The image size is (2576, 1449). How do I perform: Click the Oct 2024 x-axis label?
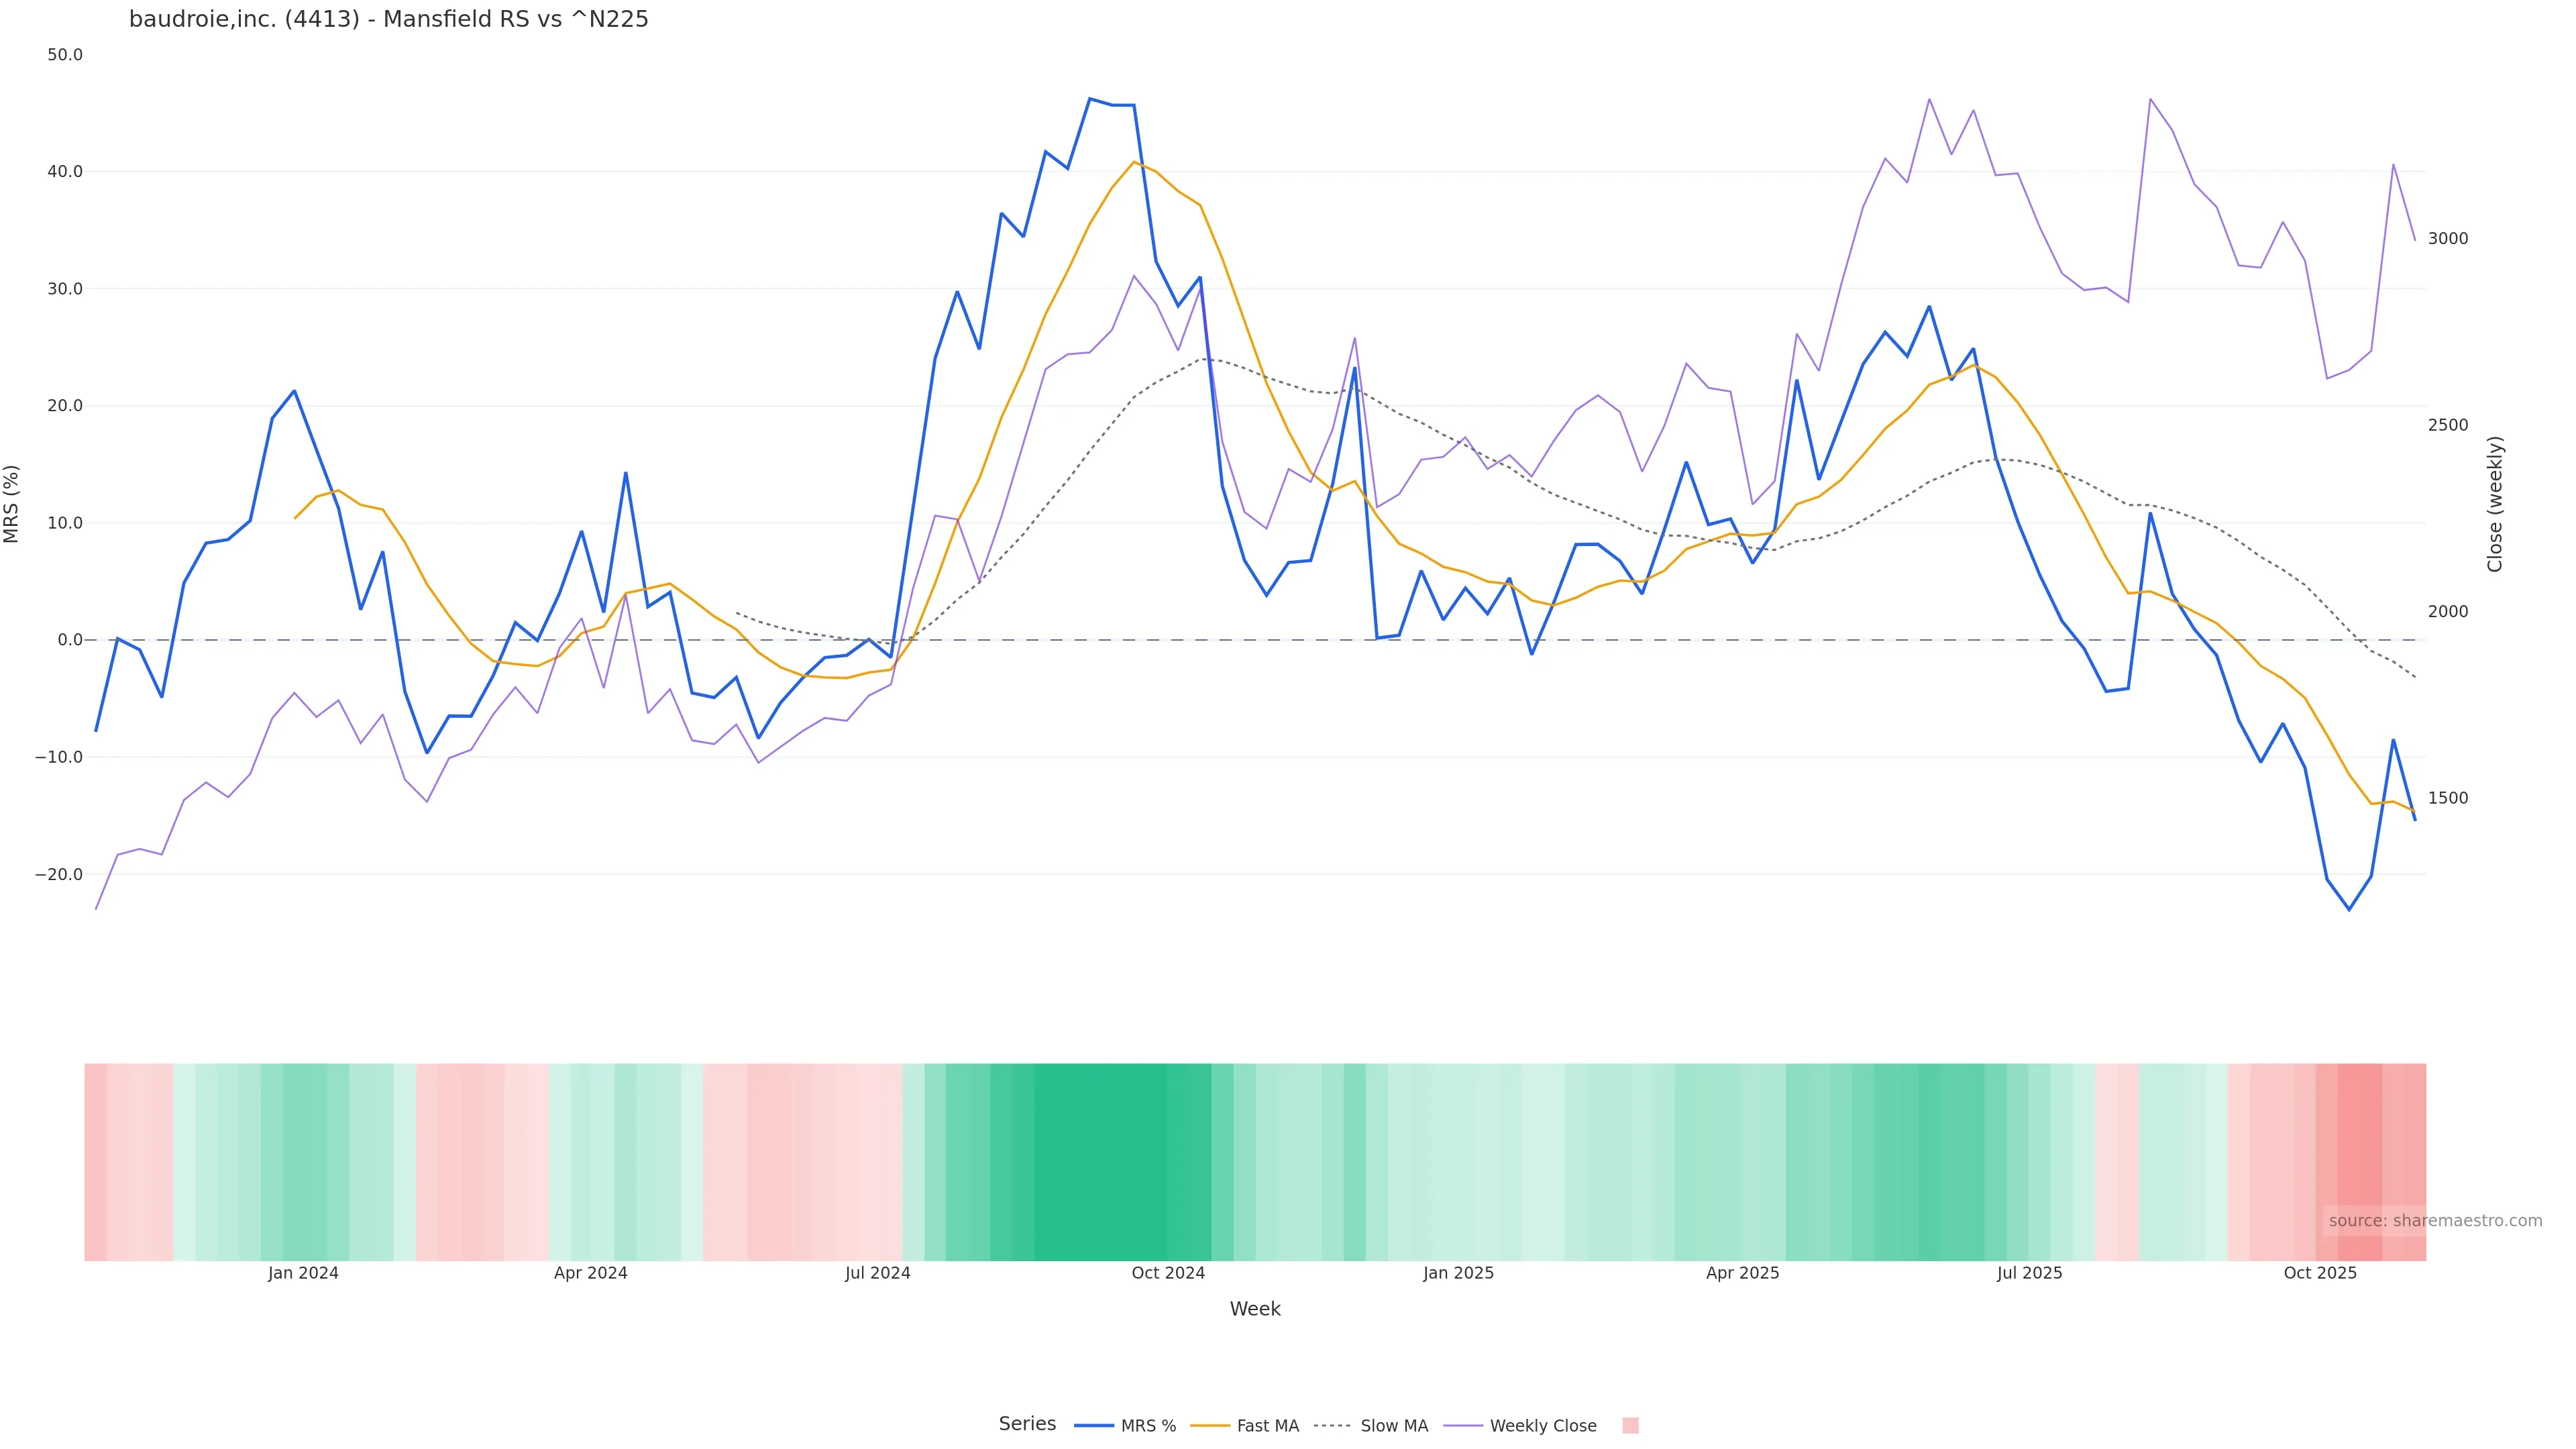point(1168,1273)
